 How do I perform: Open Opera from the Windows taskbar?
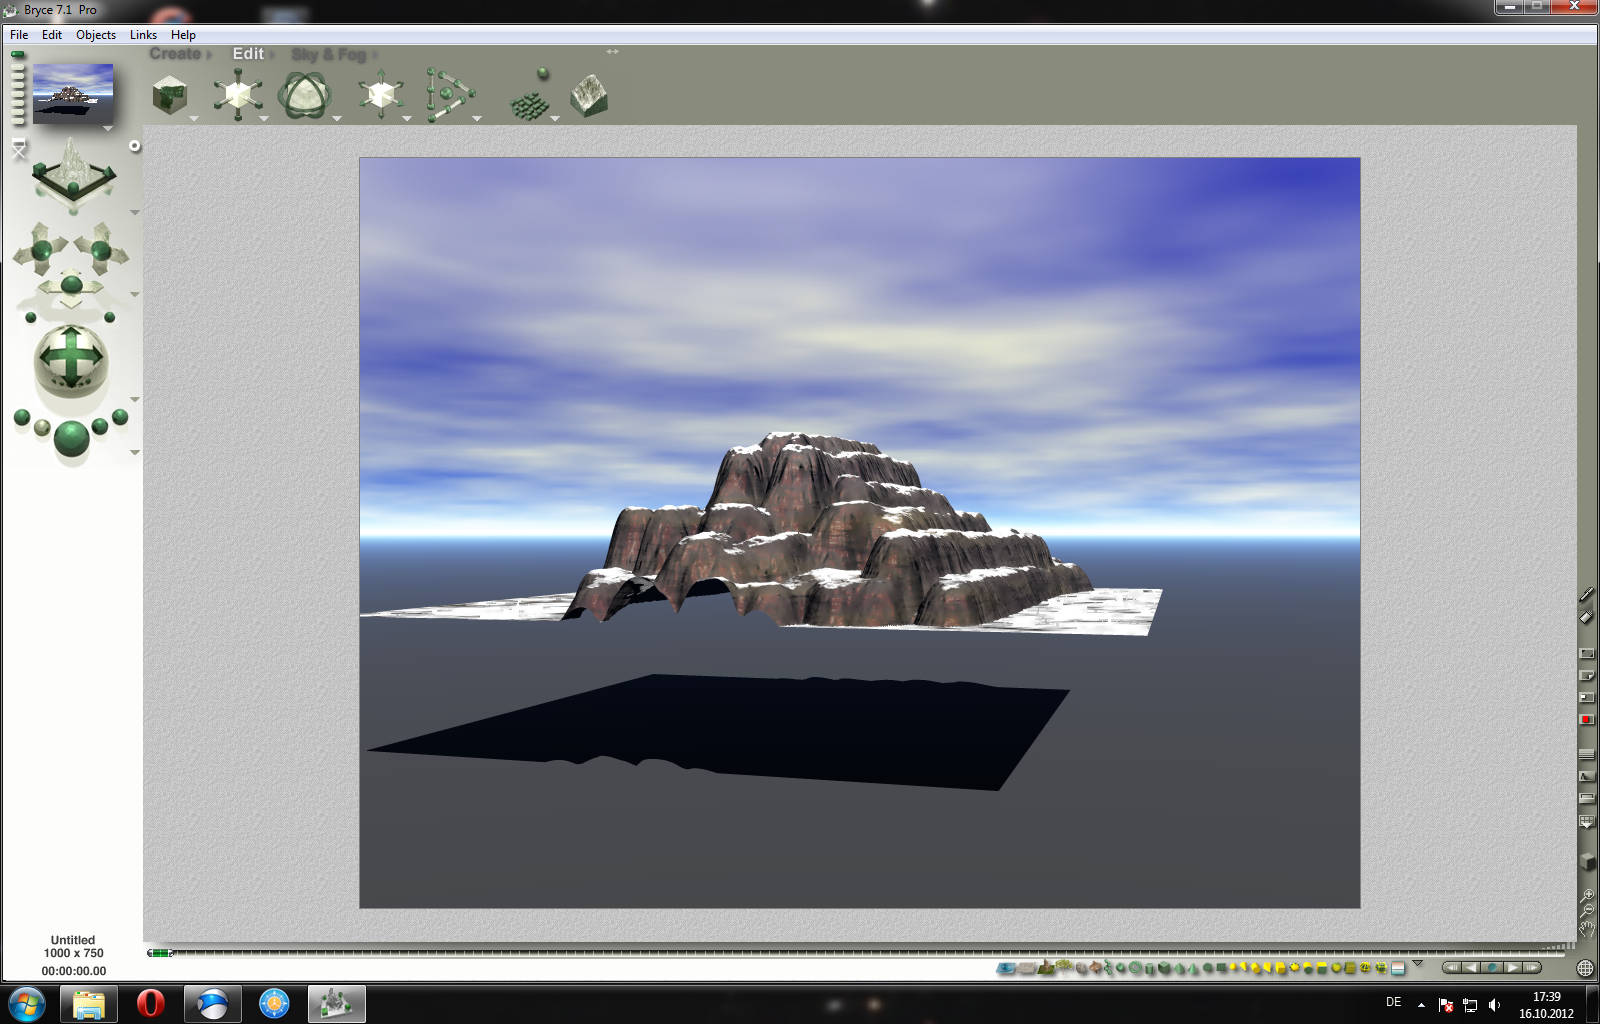[150, 1003]
